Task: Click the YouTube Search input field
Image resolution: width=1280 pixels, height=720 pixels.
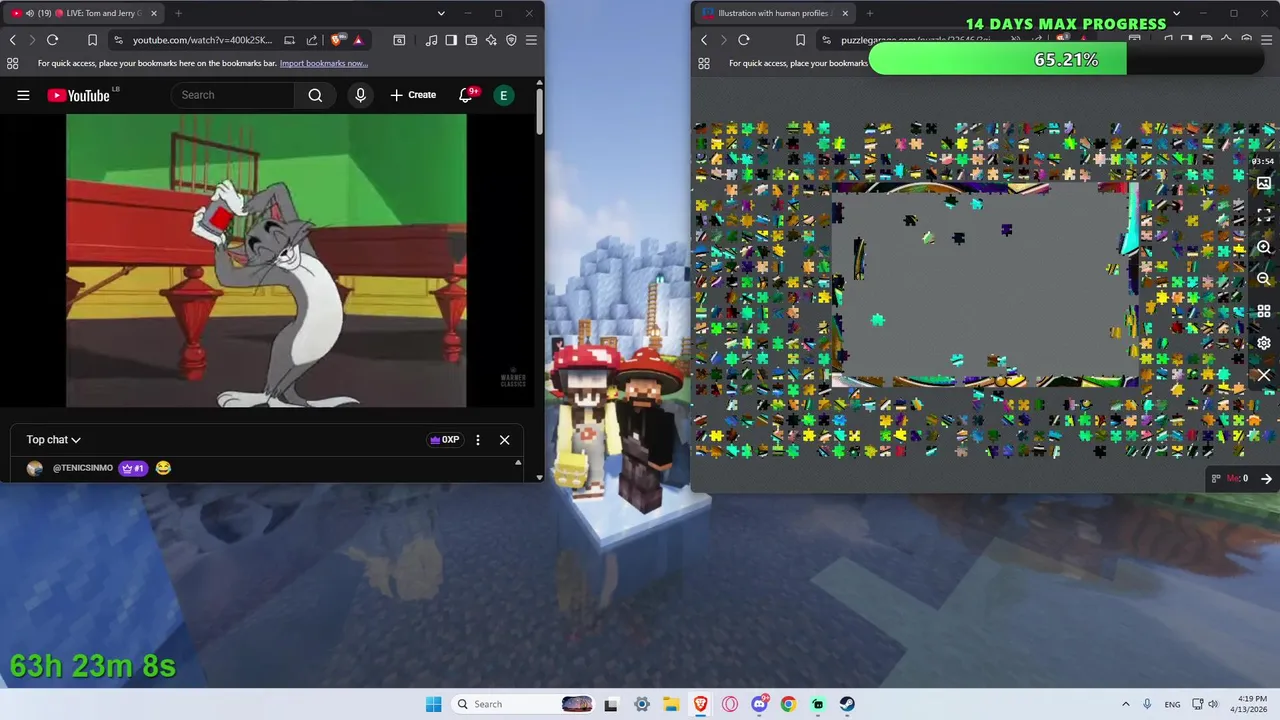Action: click(x=232, y=95)
